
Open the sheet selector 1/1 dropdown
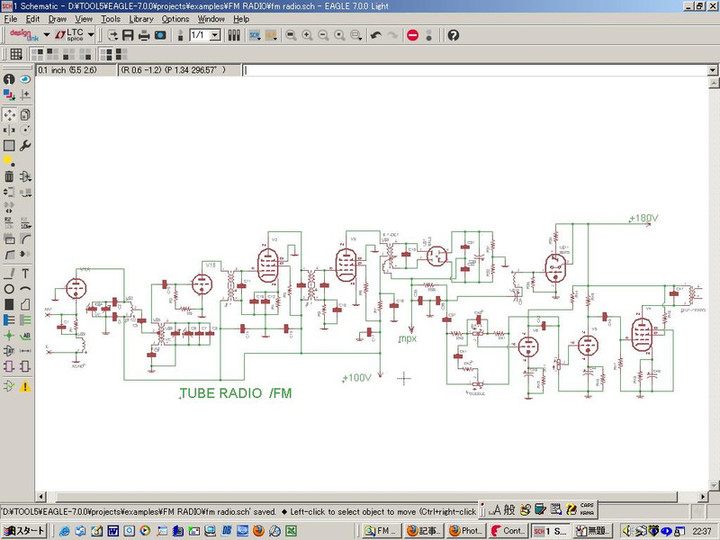215,35
